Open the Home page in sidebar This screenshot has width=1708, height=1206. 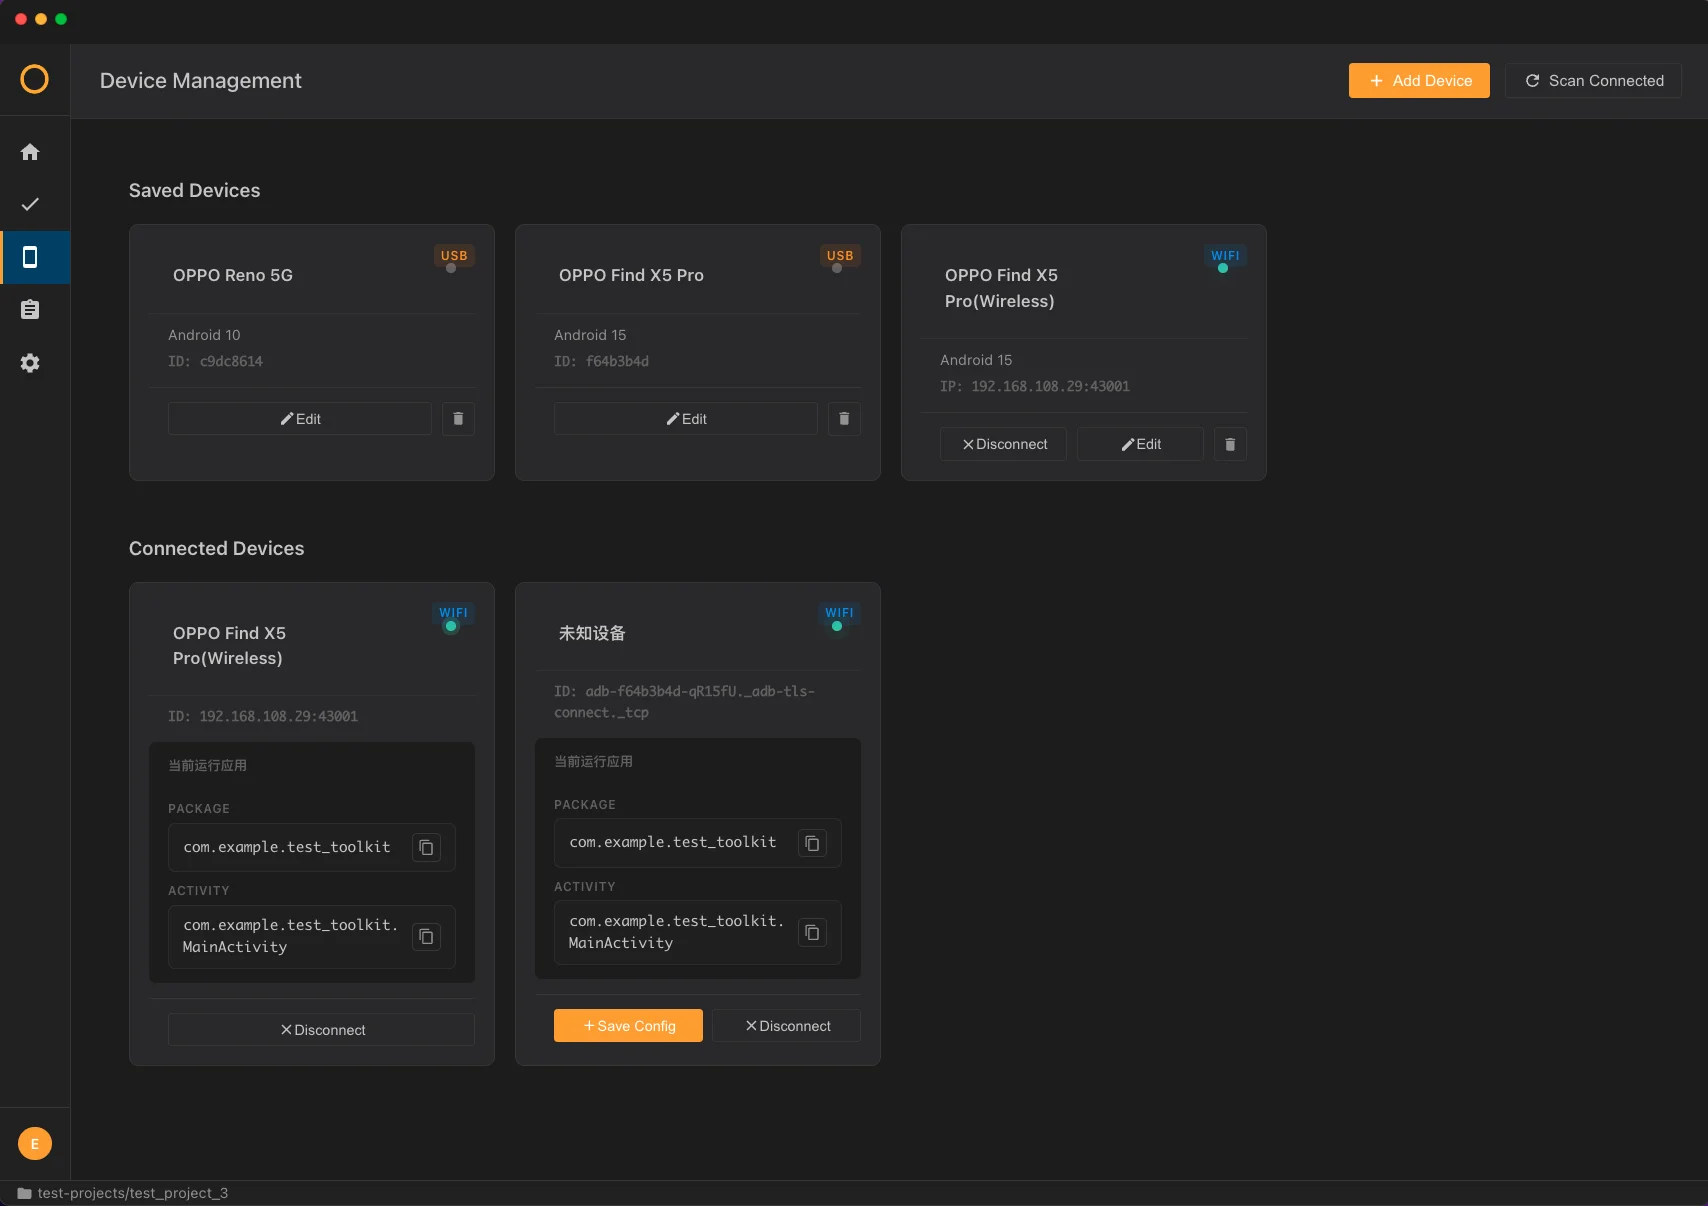tap(30, 152)
